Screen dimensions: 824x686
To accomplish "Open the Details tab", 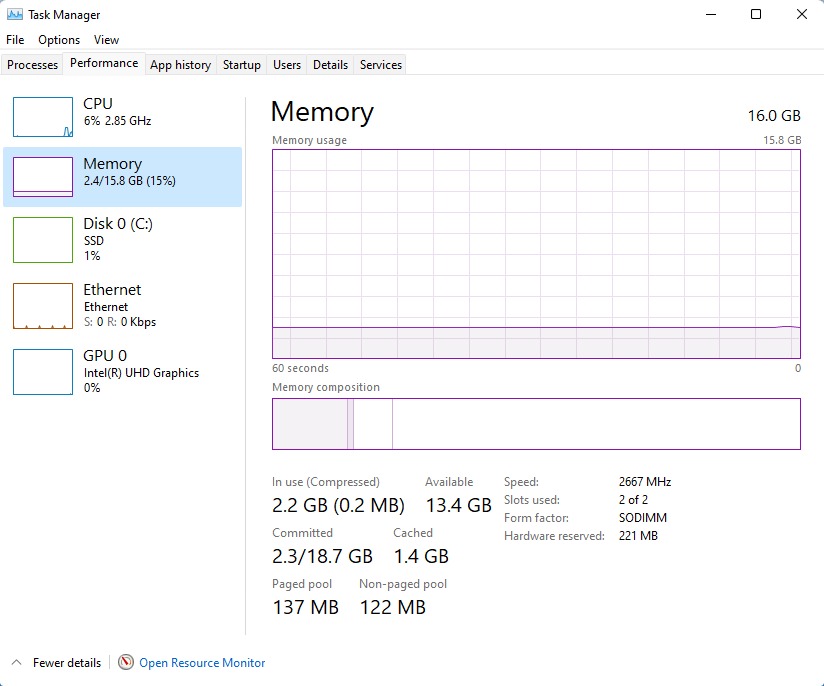I will coord(330,65).
